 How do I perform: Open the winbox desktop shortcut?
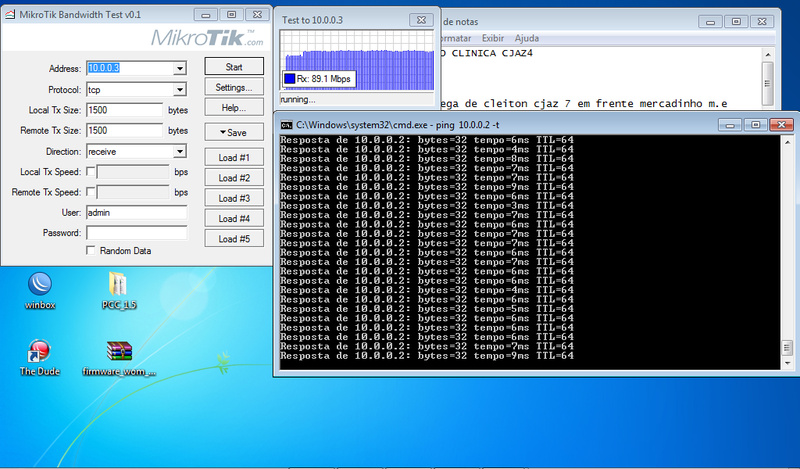(x=40, y=290)
